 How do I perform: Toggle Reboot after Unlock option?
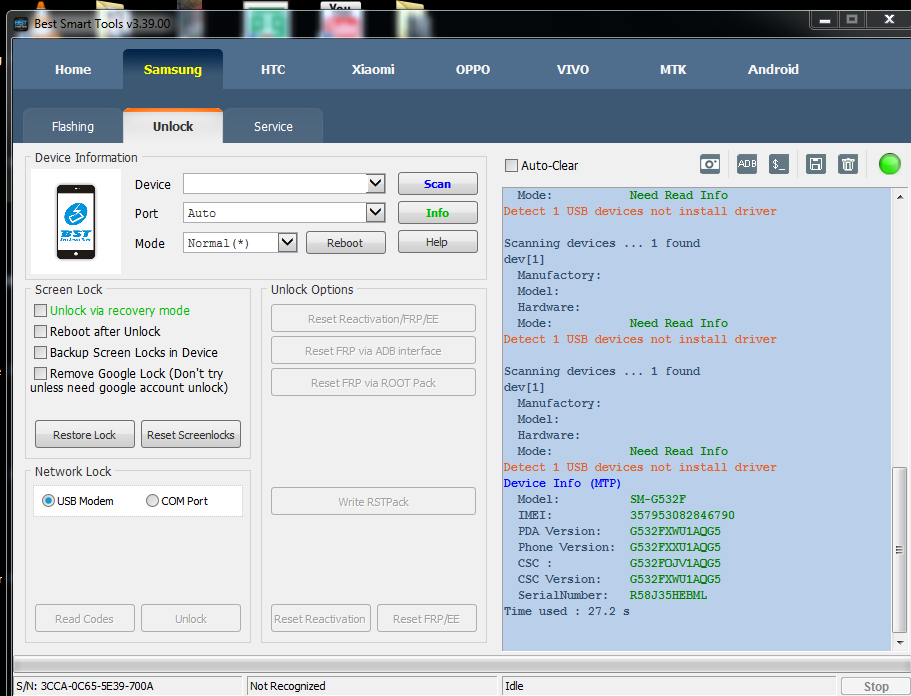40,332
